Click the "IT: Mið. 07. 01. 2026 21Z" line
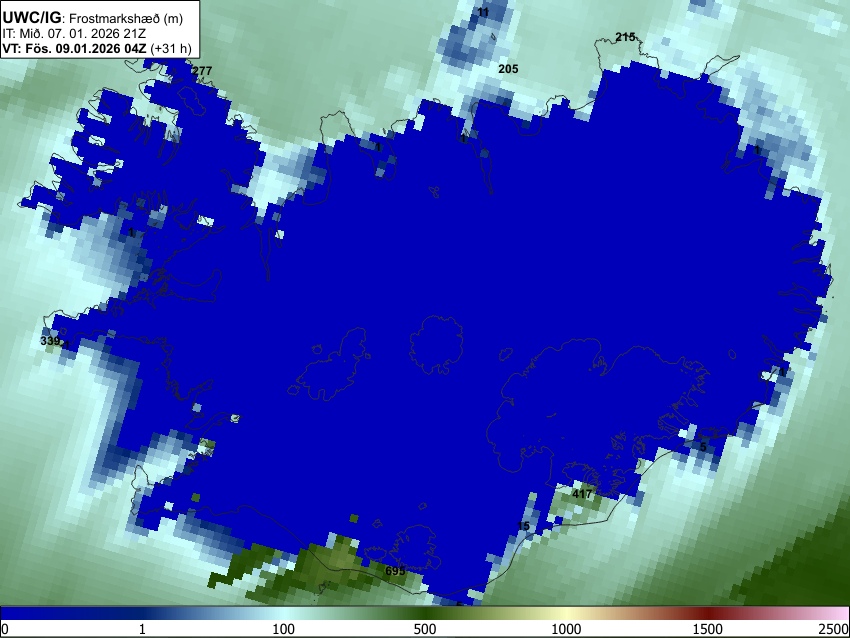This screenshot has width=850, height=638. pos(74,34)
